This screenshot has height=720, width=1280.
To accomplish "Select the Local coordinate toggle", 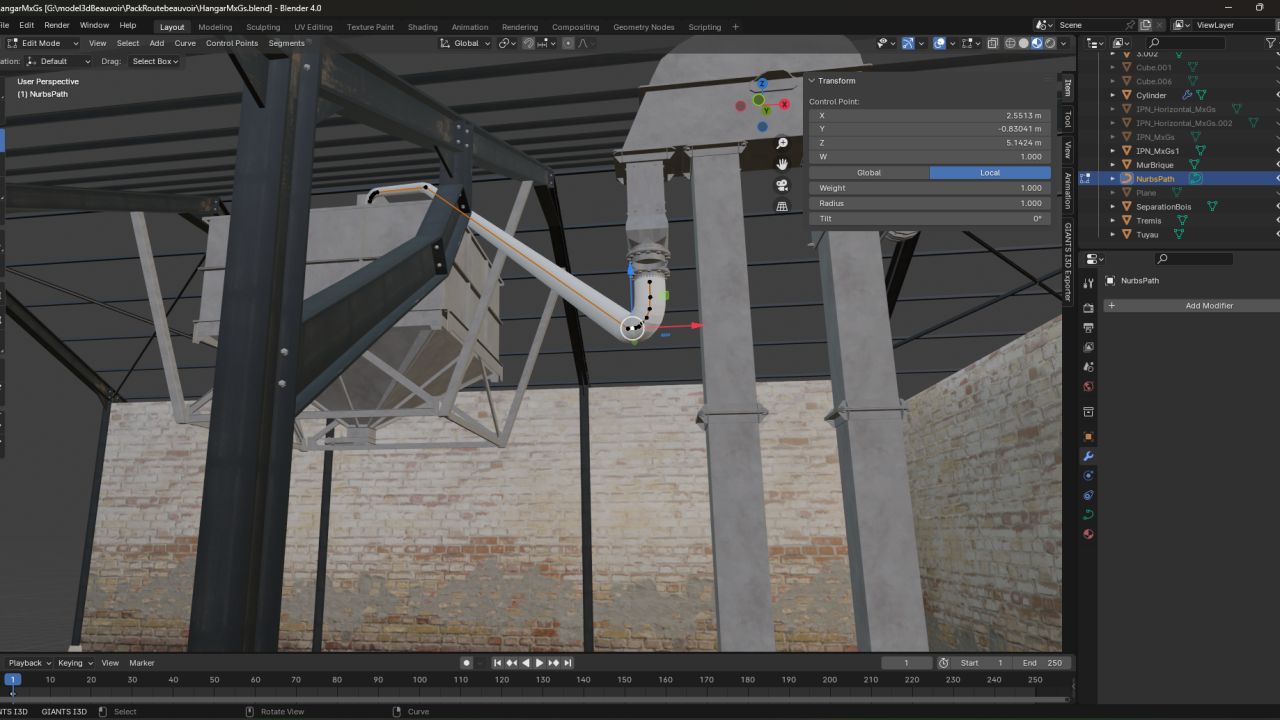I will (x=989, y=173).
